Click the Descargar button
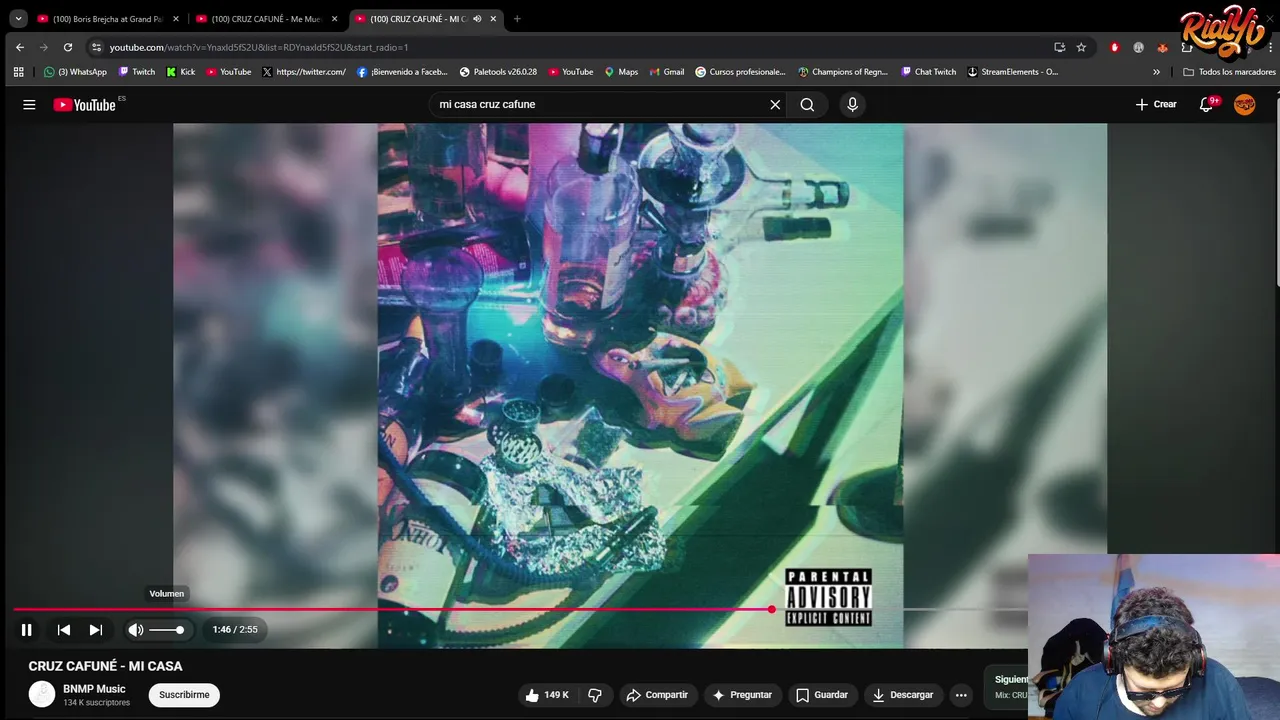 click(903, 695)
